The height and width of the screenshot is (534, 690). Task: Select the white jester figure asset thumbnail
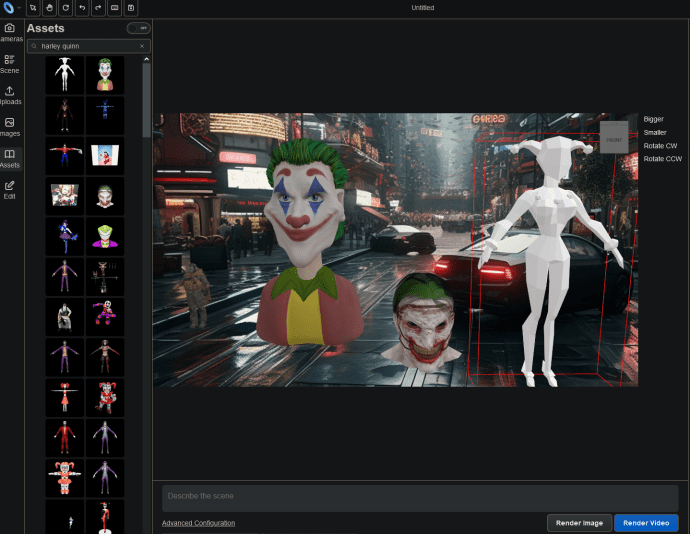tap(65, 75)
